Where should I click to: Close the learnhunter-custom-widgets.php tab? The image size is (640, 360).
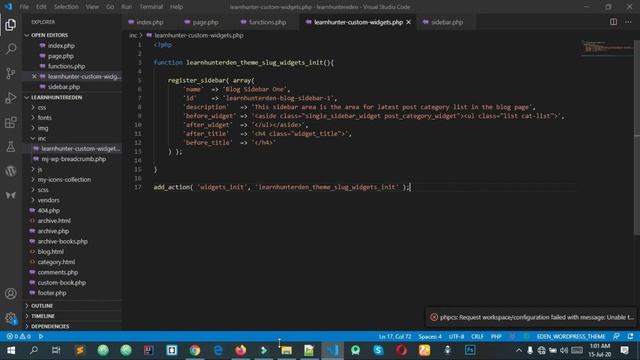(408, 22)
